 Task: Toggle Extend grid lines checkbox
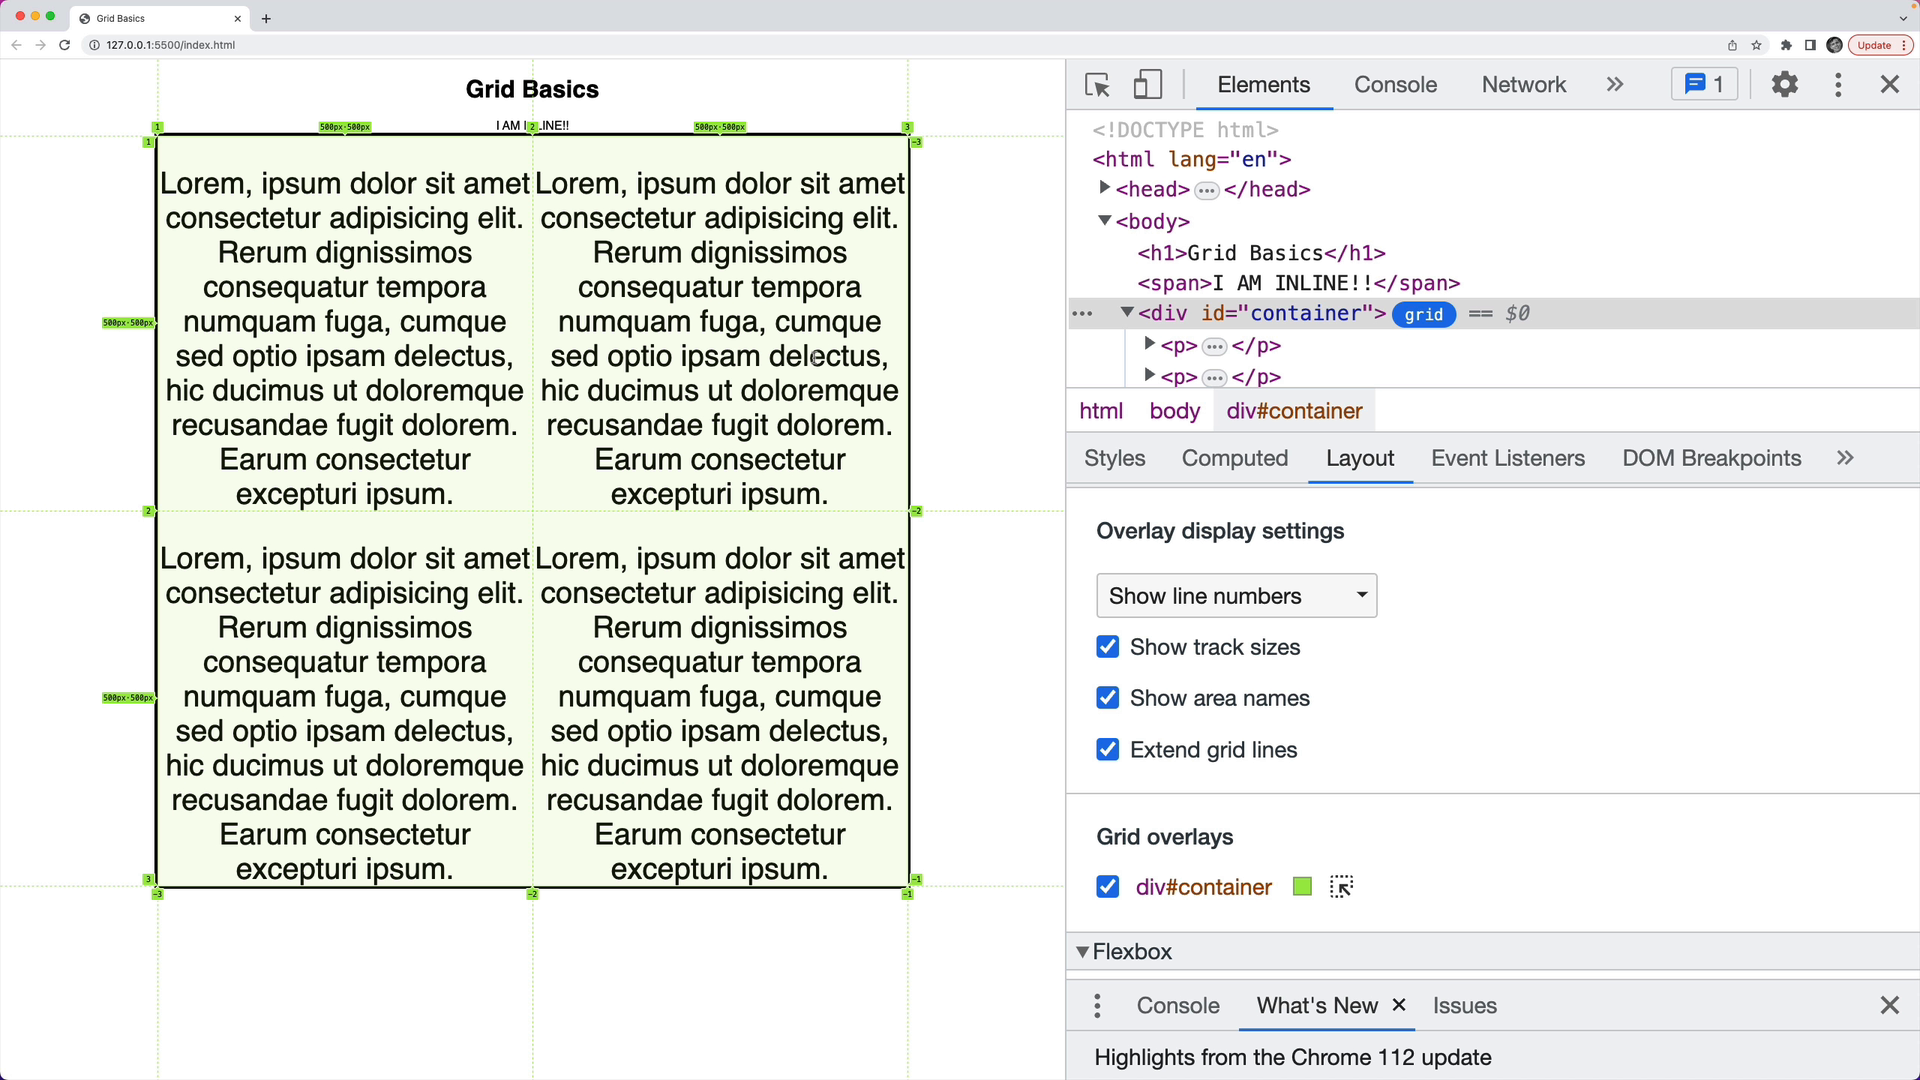[x=1107, y=750]
